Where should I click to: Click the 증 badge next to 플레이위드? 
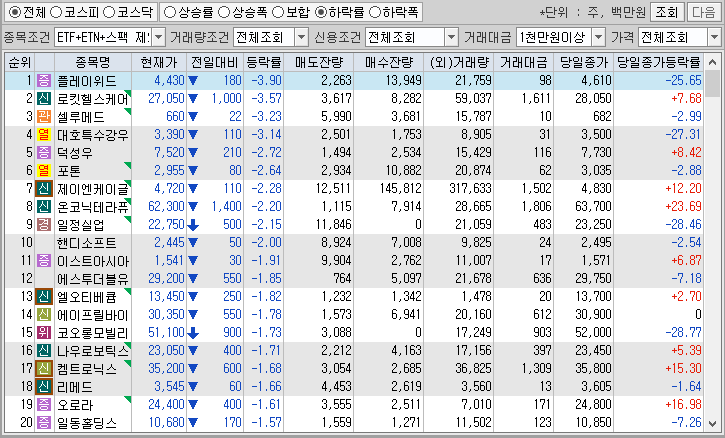pyautogui.click(x=44, y=80)
